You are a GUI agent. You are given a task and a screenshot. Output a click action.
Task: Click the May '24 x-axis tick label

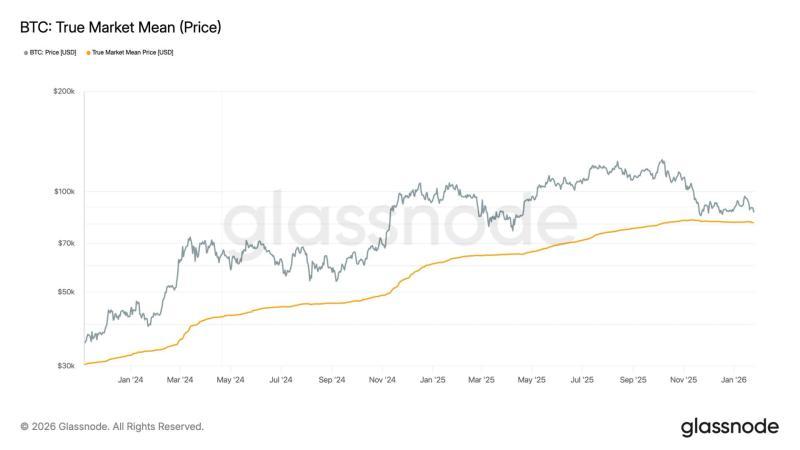pyautogui.click(x=230, y=380)
